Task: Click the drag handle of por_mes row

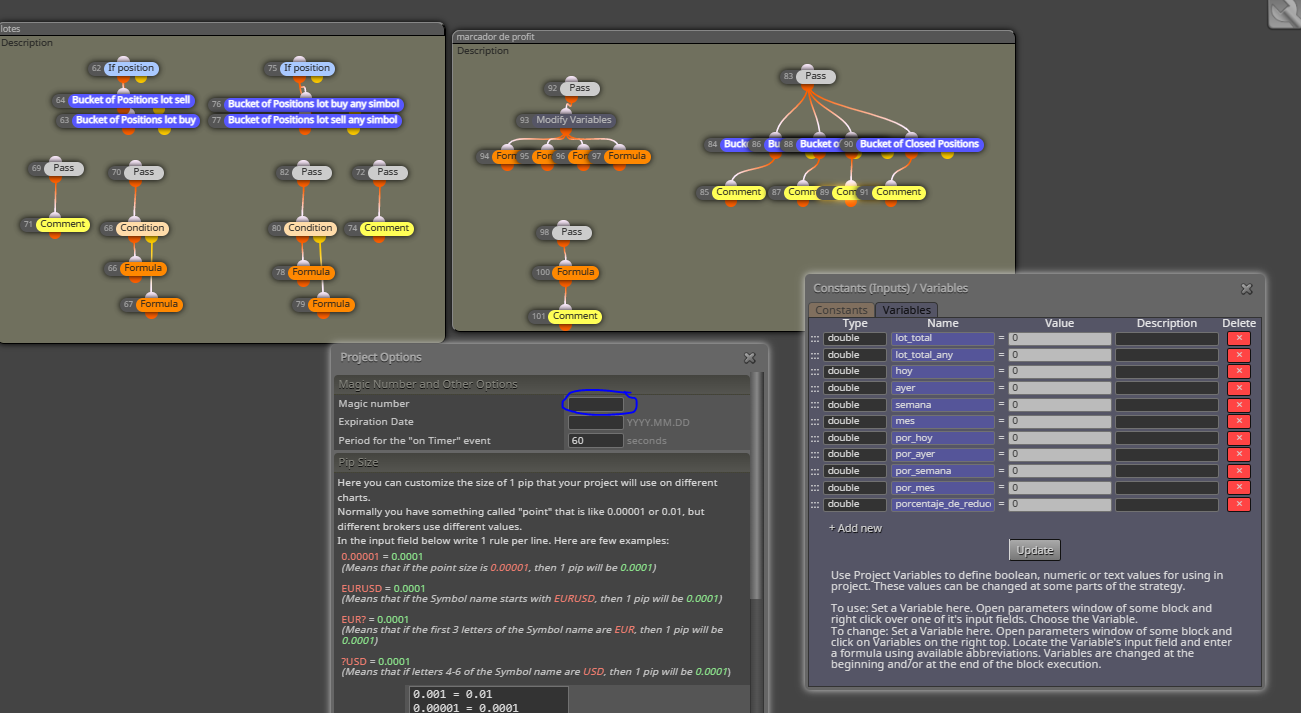Action: point(815,488)
